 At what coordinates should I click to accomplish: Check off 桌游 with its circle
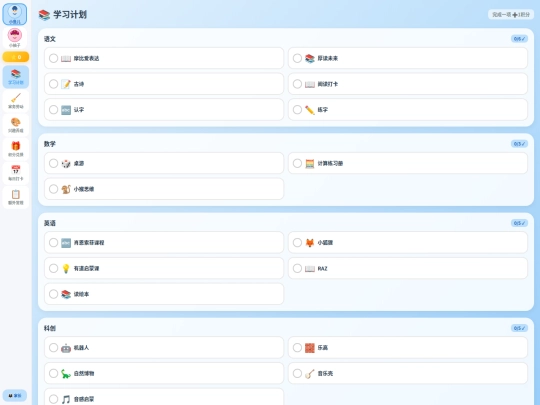[x=53, y=163]
